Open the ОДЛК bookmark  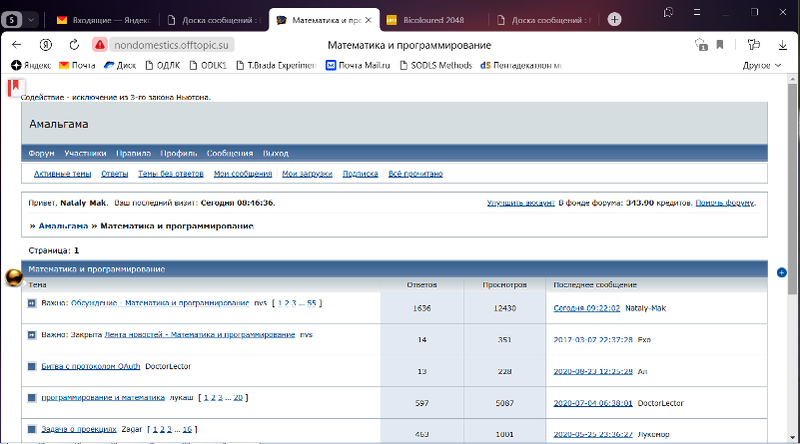pos(163,65)
